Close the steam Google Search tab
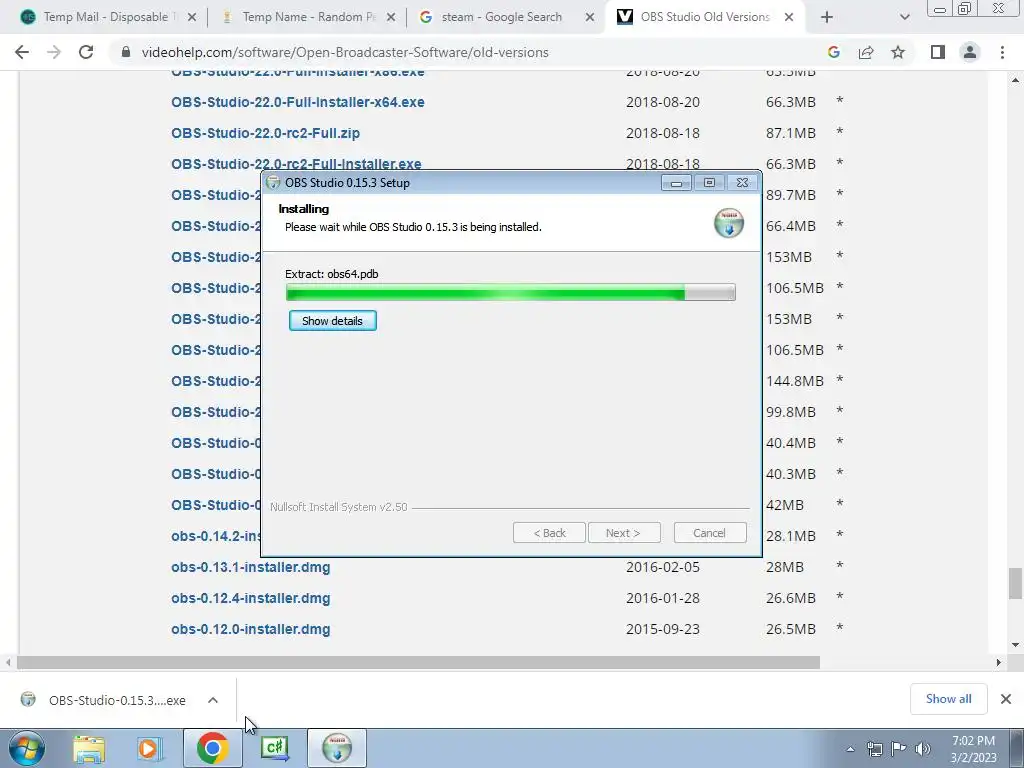This screenshot has height=768, width=1024. [x=589, y=17]
